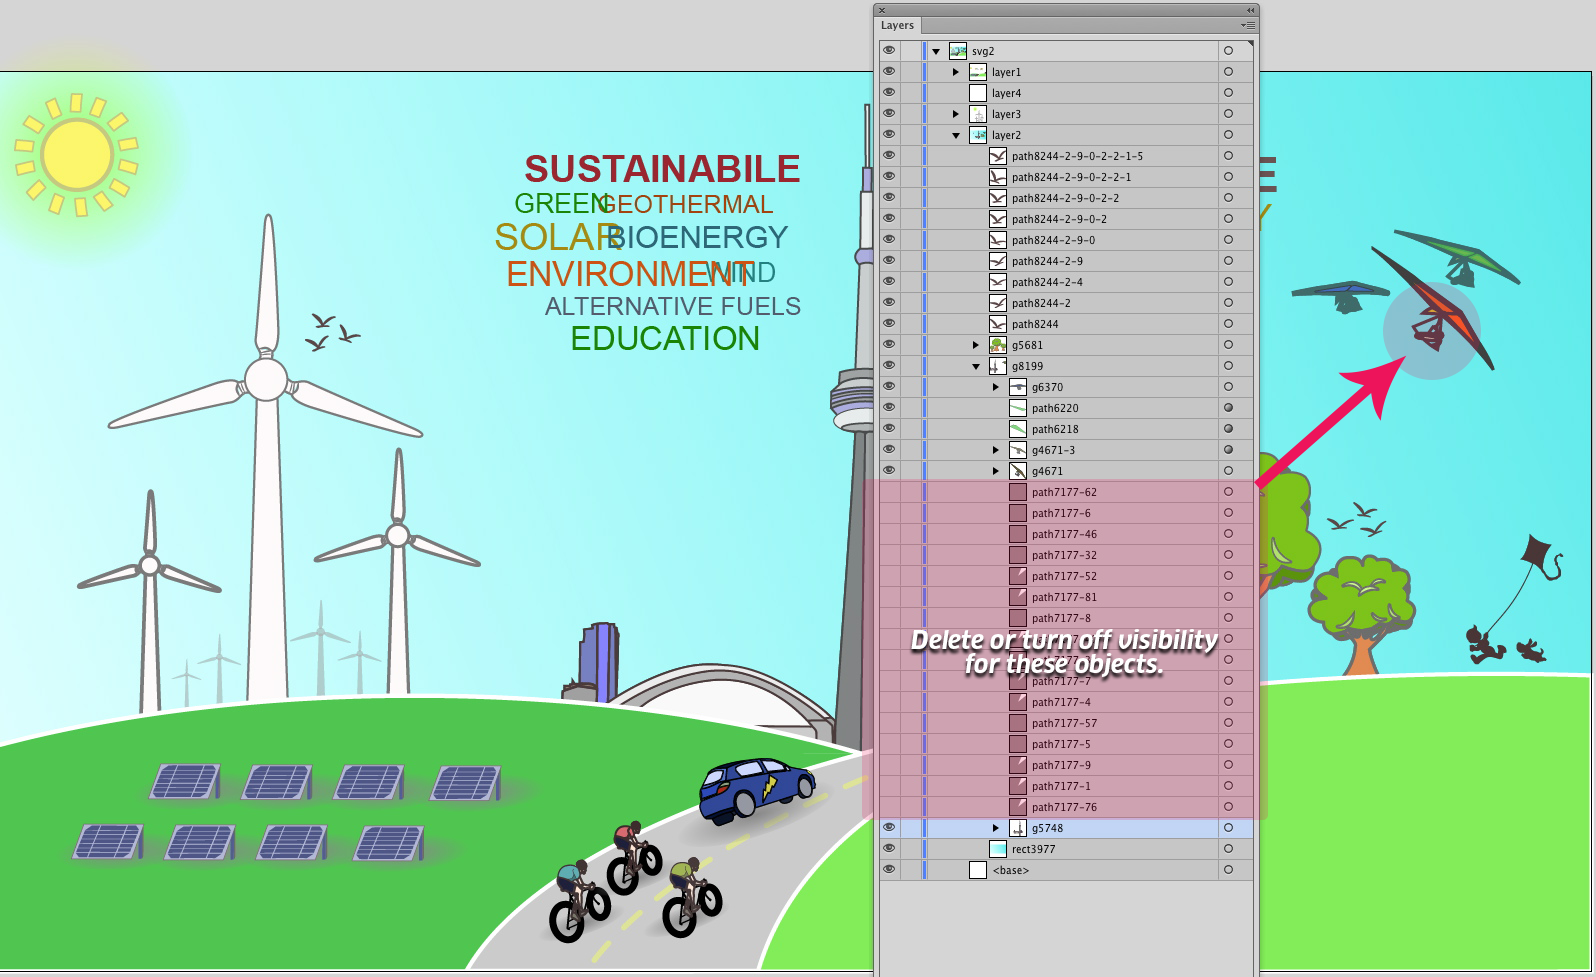
Task: Toggle visibility of g5681 group
Action: tap(889, 344)
